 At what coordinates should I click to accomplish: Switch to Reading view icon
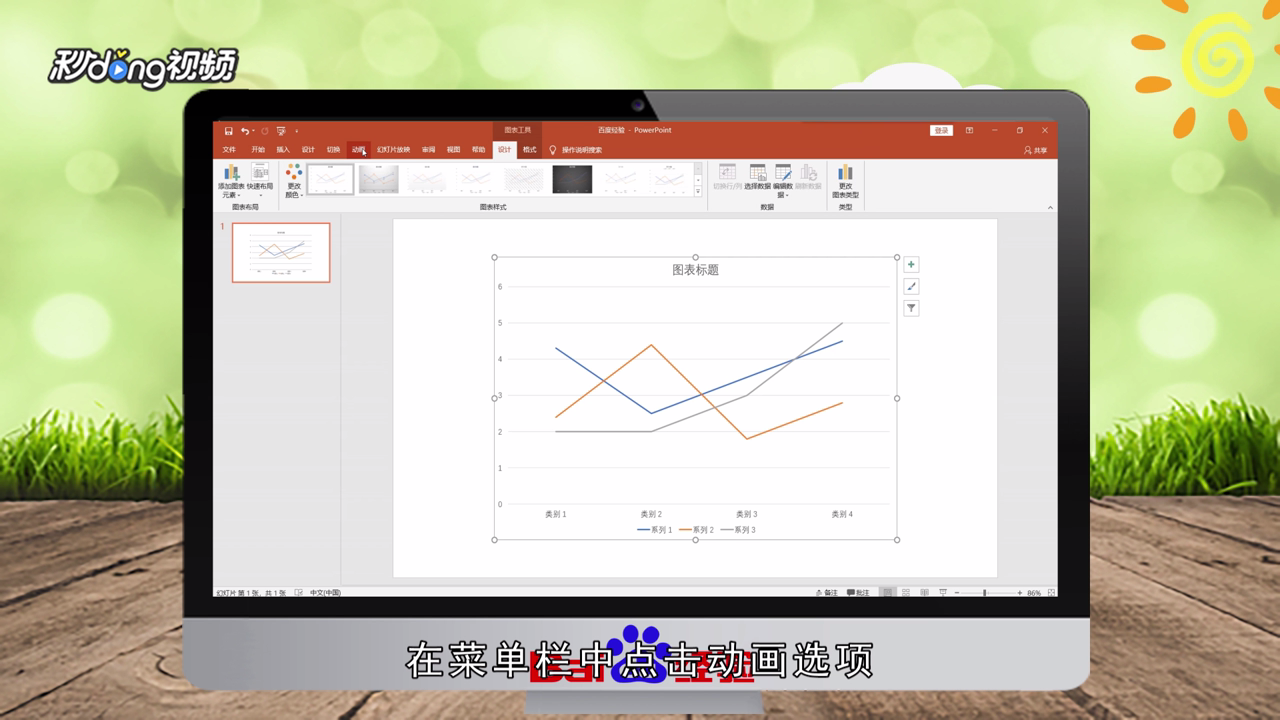[x=924, y=593]
